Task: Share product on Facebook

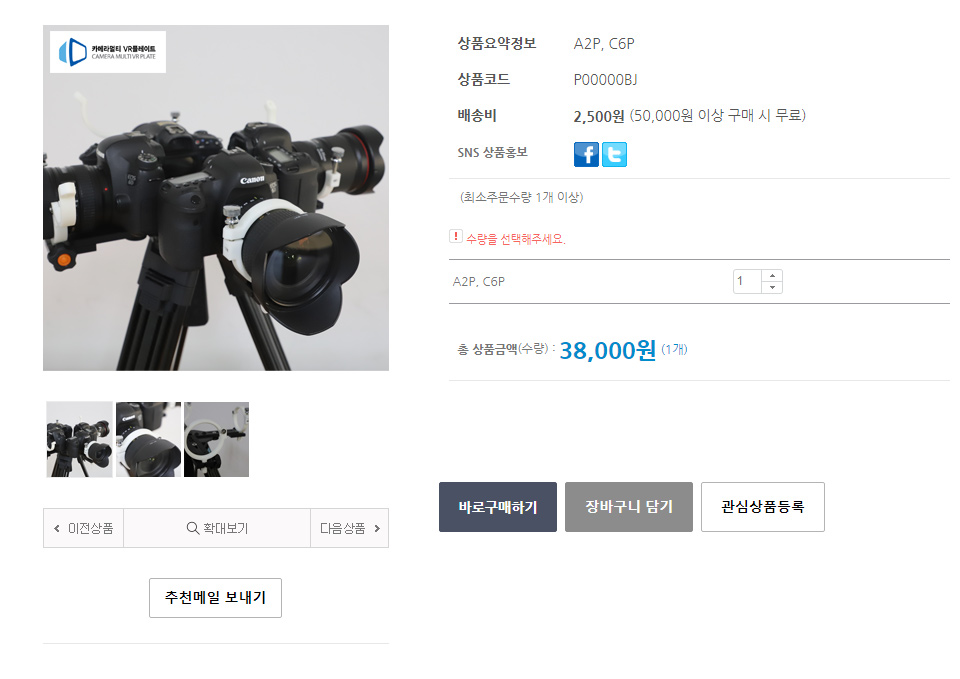Action: click(x=586, y=154)
